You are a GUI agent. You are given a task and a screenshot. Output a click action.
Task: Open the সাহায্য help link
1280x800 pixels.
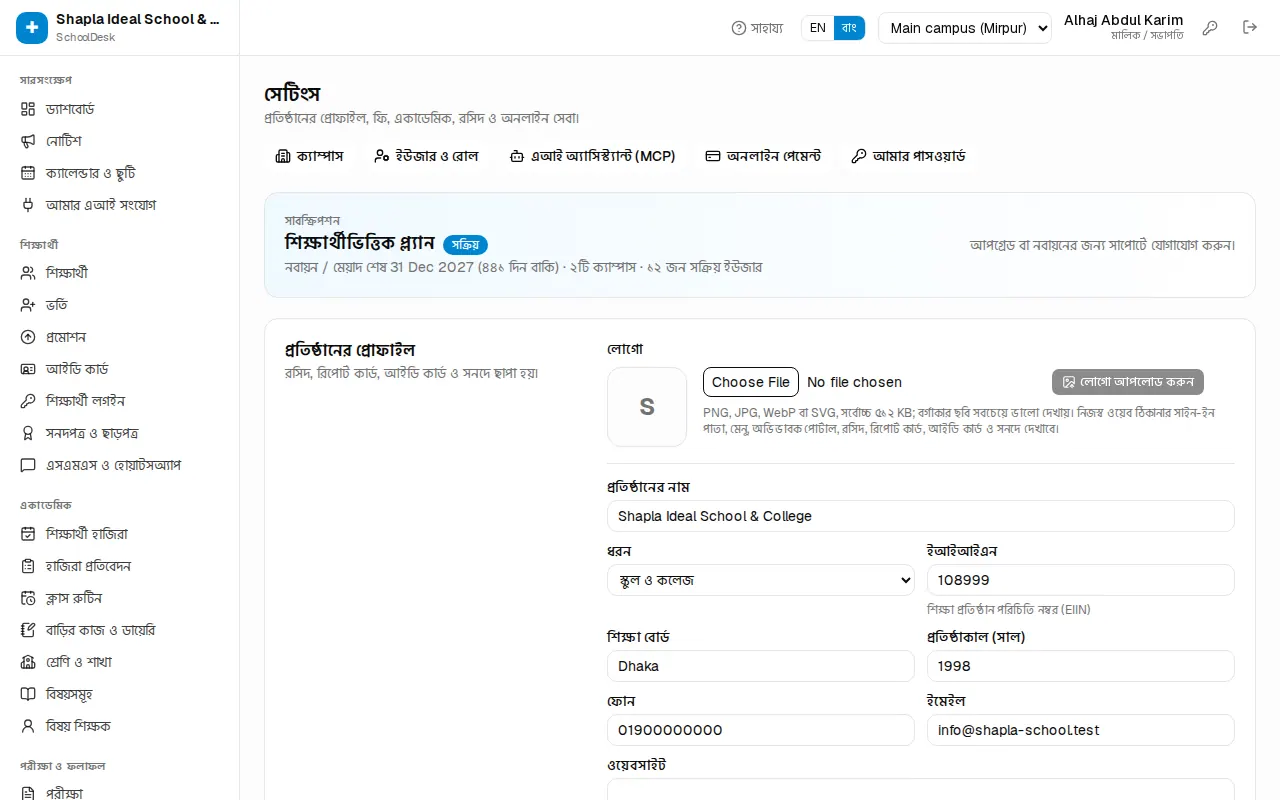click(x=757, y=28)
